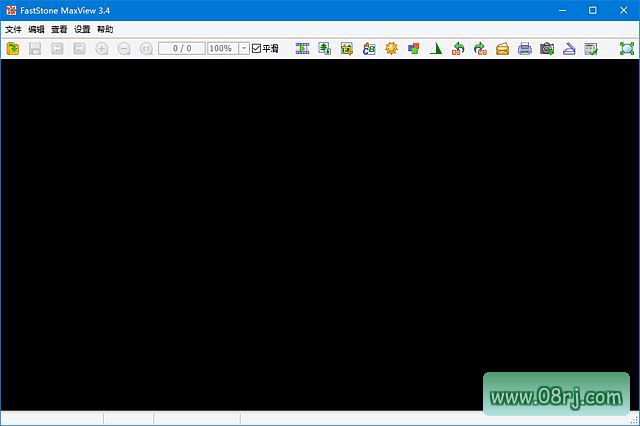Uncheck the 平滑 smoothing checkbox
This screenshot has width=640, height=426.
pyautogui.click(x=256, y=48)
